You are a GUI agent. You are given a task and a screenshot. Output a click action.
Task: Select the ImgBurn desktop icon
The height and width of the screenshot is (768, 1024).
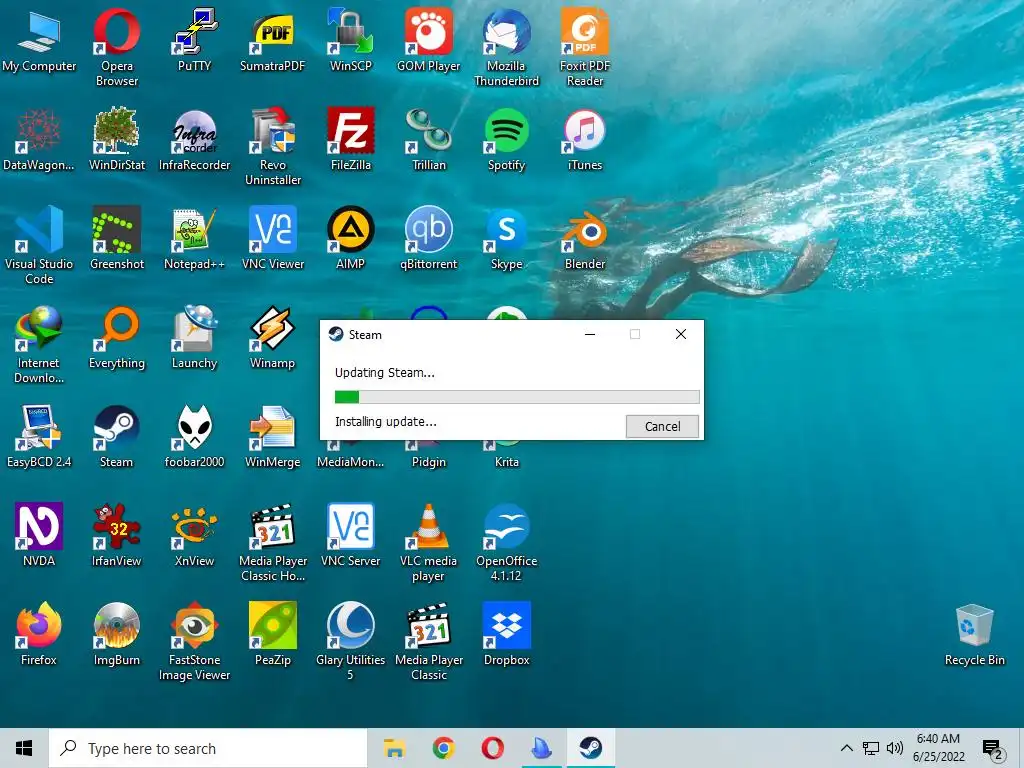(x=117, y=634)
